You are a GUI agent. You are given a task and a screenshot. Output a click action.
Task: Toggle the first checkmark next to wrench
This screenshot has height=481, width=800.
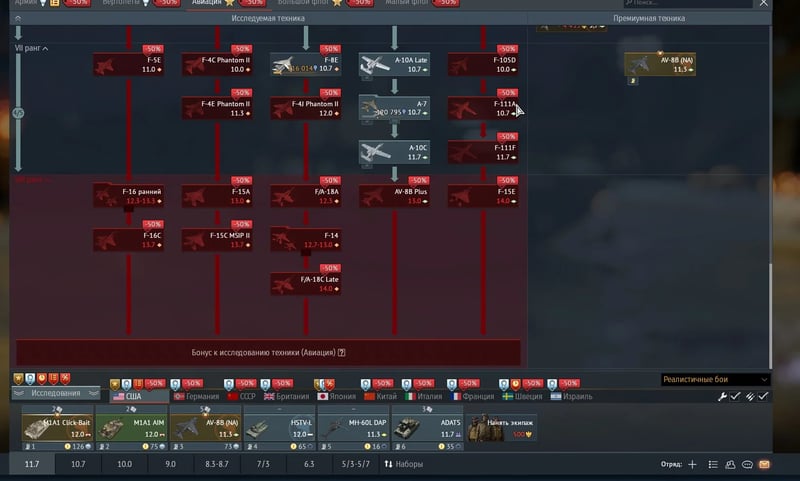tap(736, 397)
